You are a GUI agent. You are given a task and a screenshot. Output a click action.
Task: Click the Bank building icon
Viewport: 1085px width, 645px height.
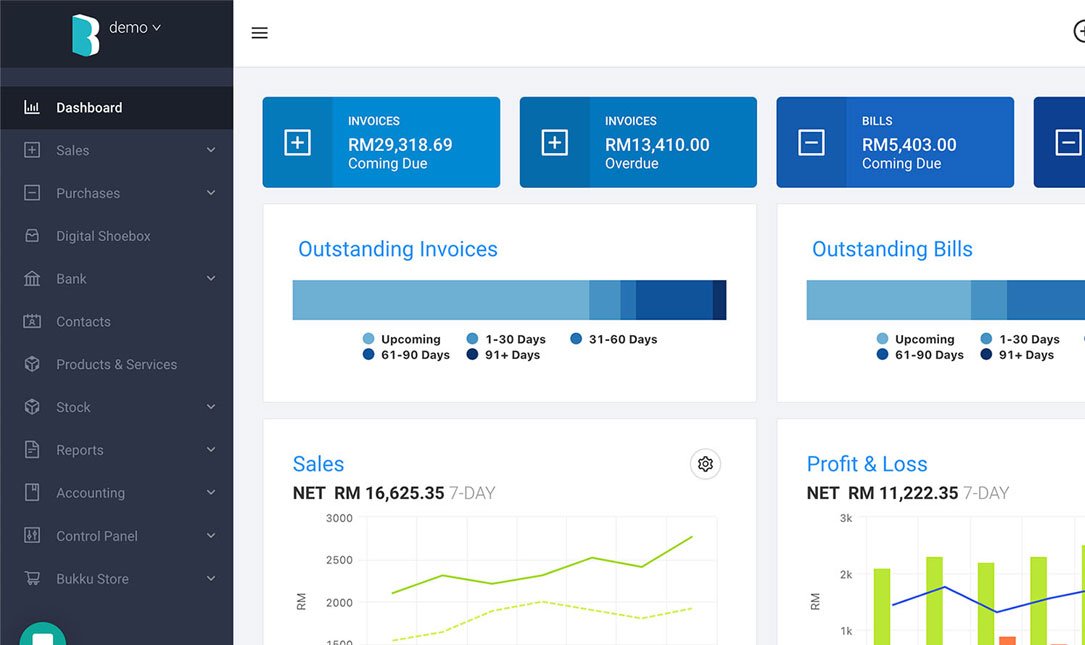coord(32,279)
